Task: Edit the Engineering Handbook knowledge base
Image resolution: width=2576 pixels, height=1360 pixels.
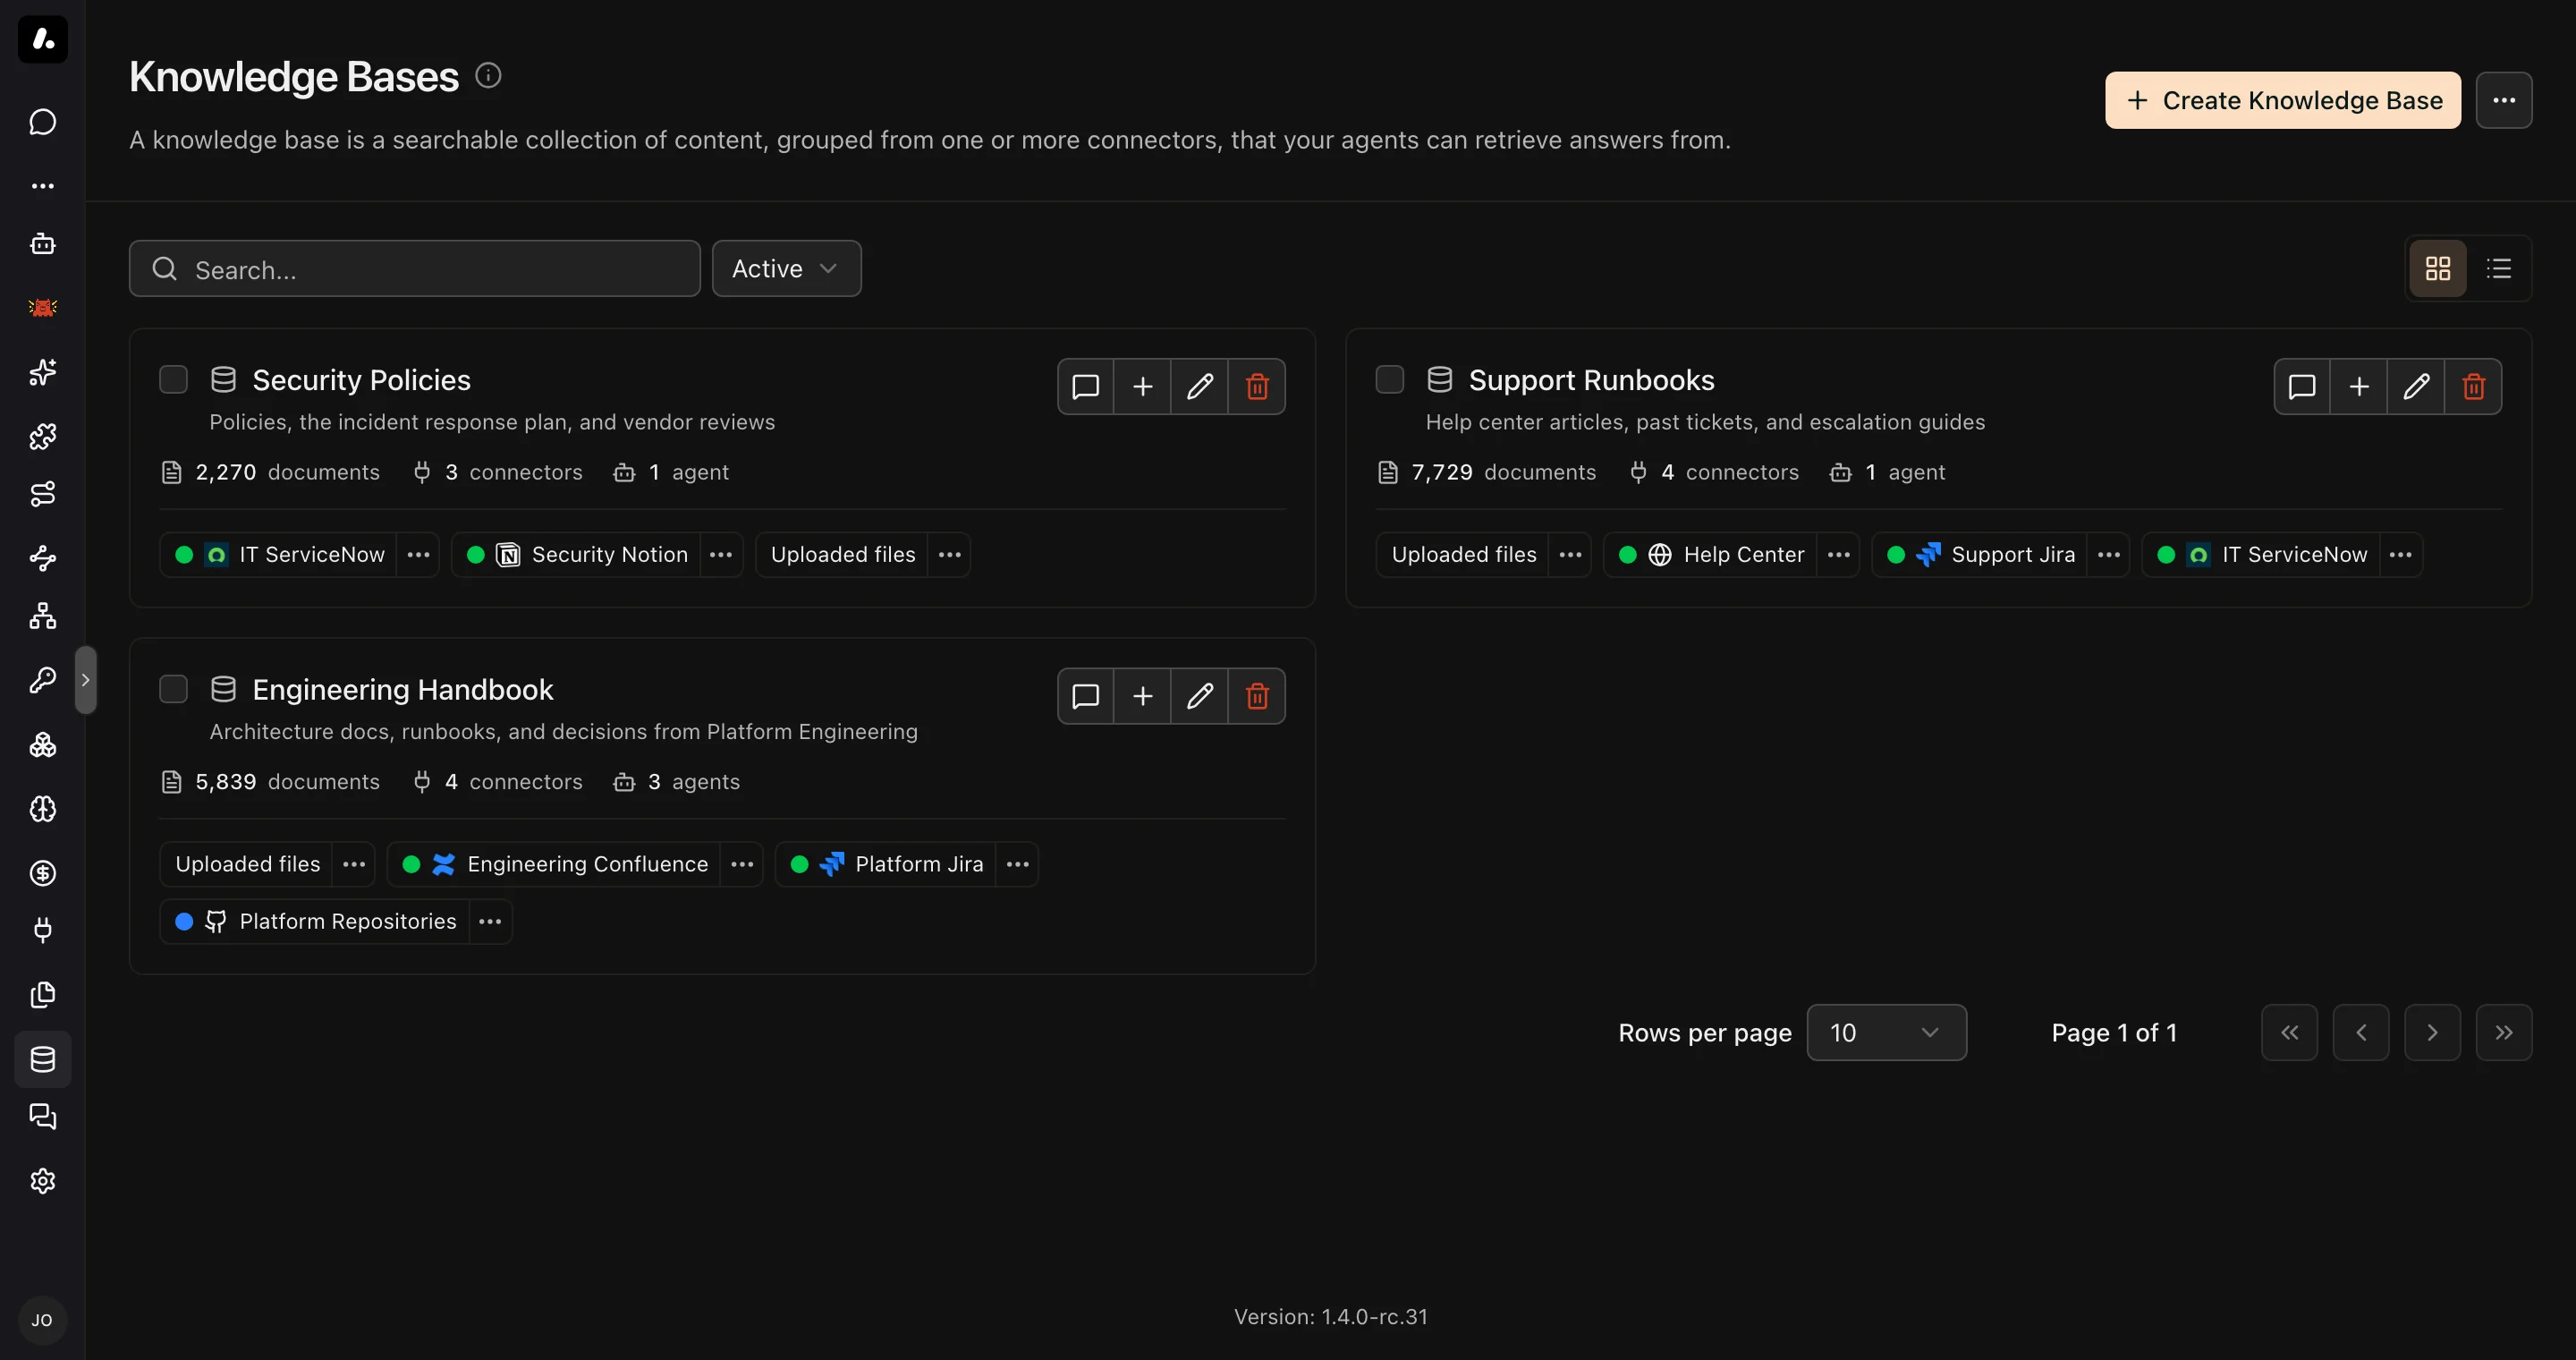Action: 1200,696
